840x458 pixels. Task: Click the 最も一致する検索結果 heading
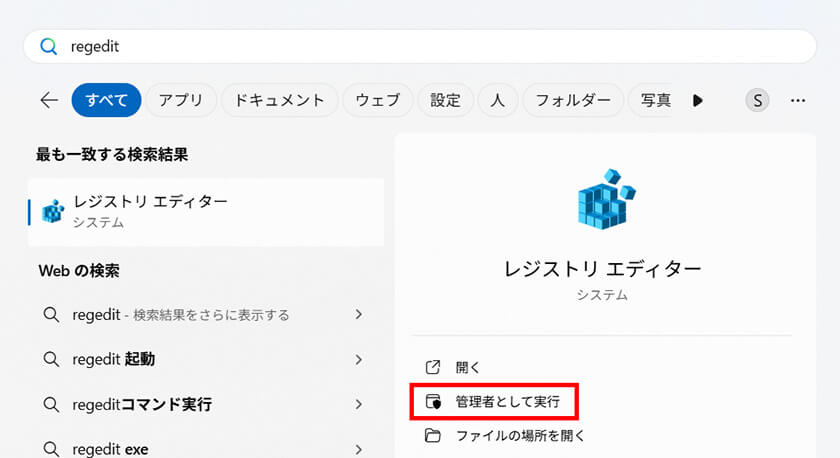[x=112, y=155]
